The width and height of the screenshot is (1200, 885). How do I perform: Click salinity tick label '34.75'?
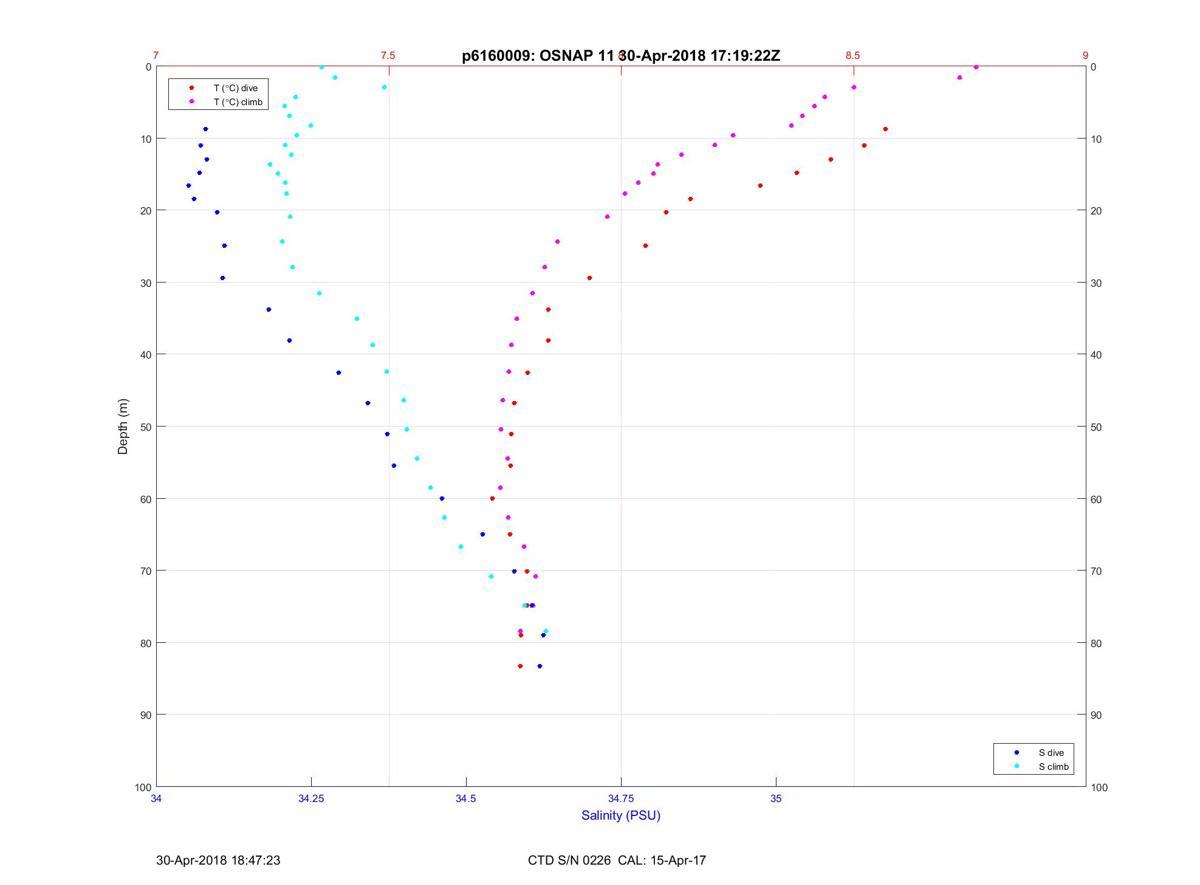pyautogui.click(x=621, y=798)
